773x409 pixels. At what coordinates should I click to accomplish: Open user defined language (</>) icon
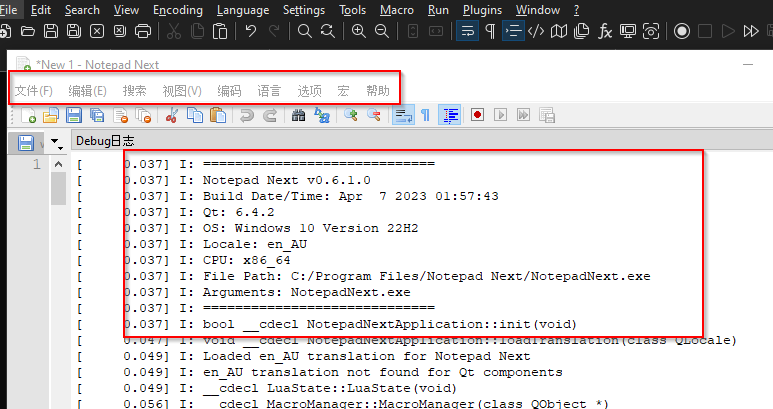(x=536, y=32)
